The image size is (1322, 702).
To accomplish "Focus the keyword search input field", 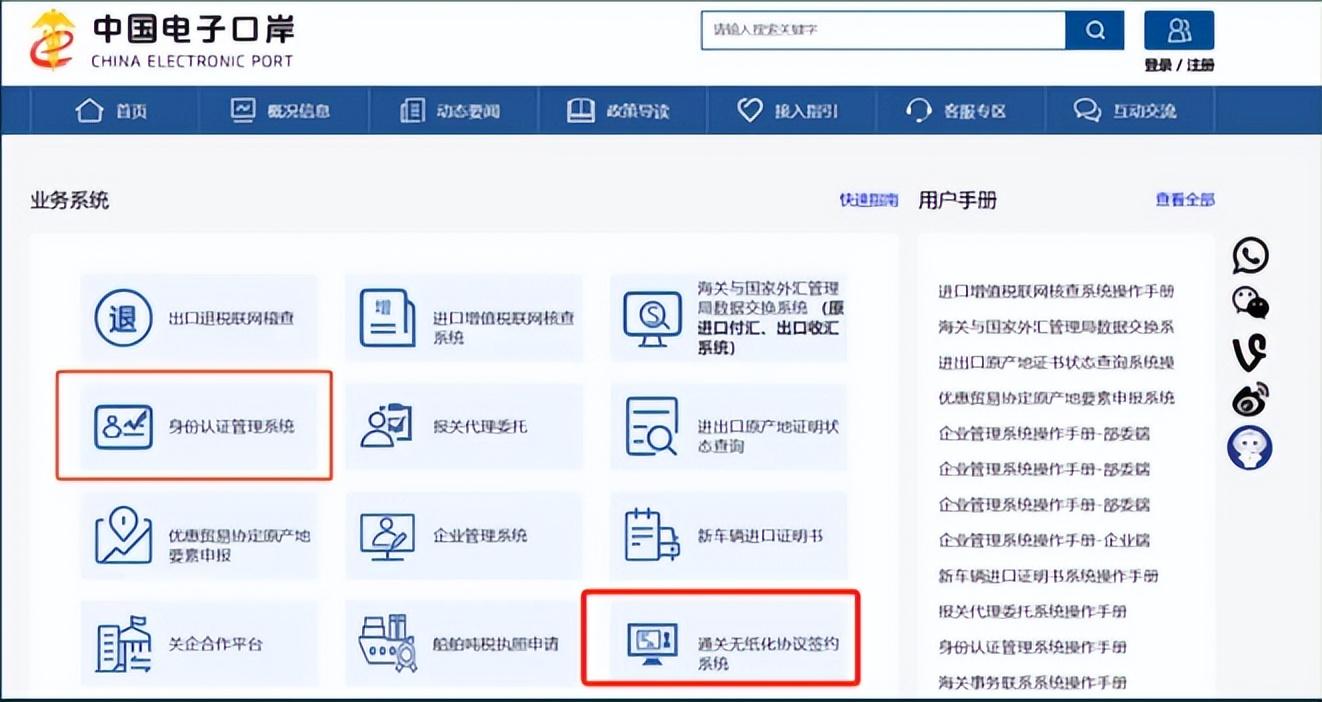I will 882,30.
